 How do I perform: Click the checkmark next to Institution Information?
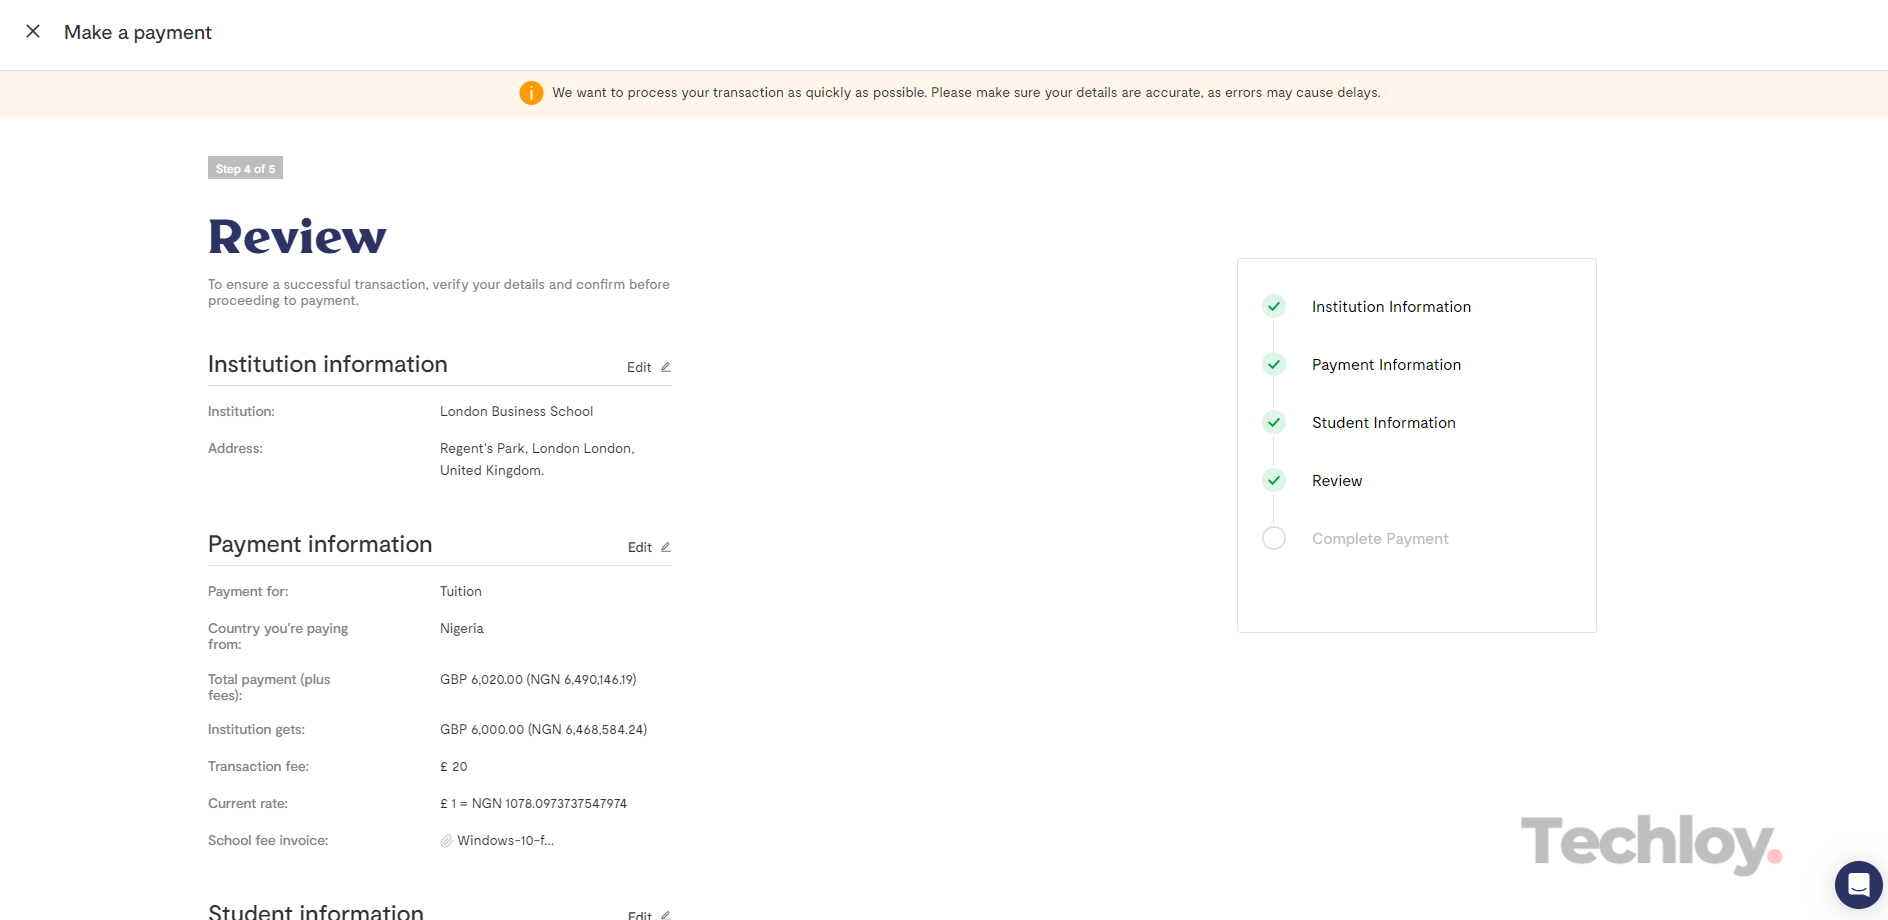pyautogui.click(x=1274, y=306)
